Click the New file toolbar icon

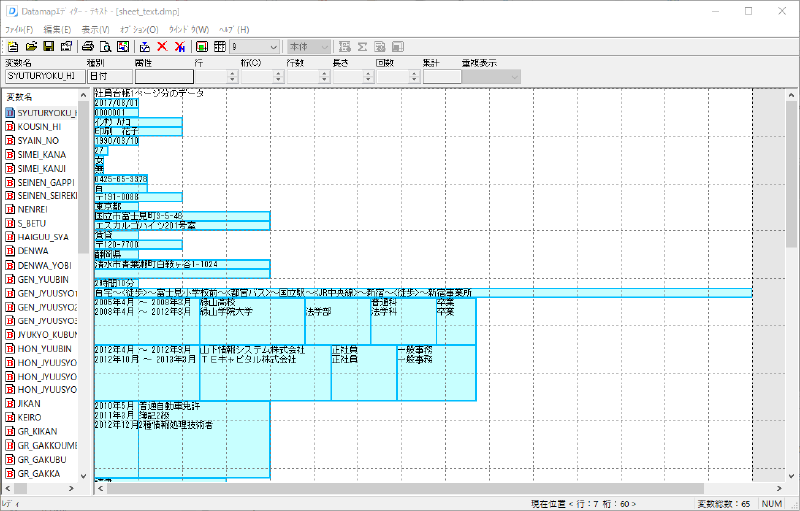pyautogui.click(x=13, y=47)
